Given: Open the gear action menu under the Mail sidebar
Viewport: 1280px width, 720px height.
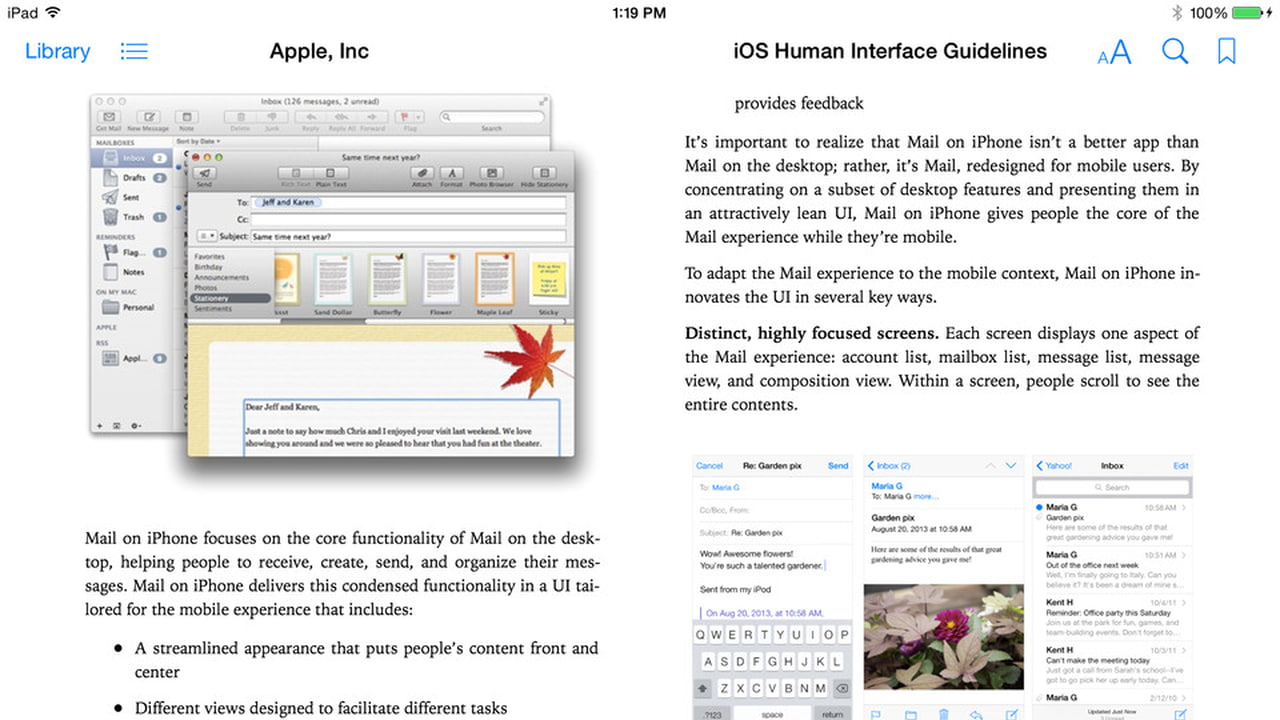Looking at the screenshot, I should [137, 426].
